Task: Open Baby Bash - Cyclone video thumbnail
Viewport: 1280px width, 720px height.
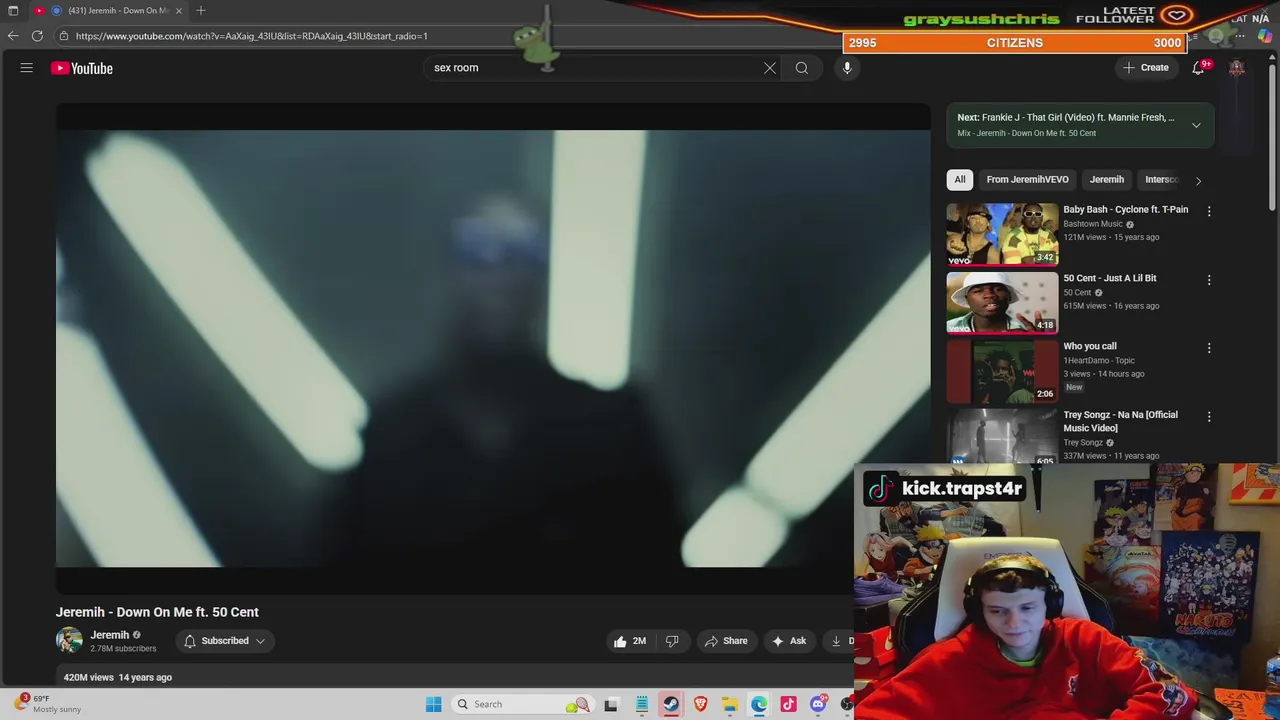Action: click(1002, 234)
